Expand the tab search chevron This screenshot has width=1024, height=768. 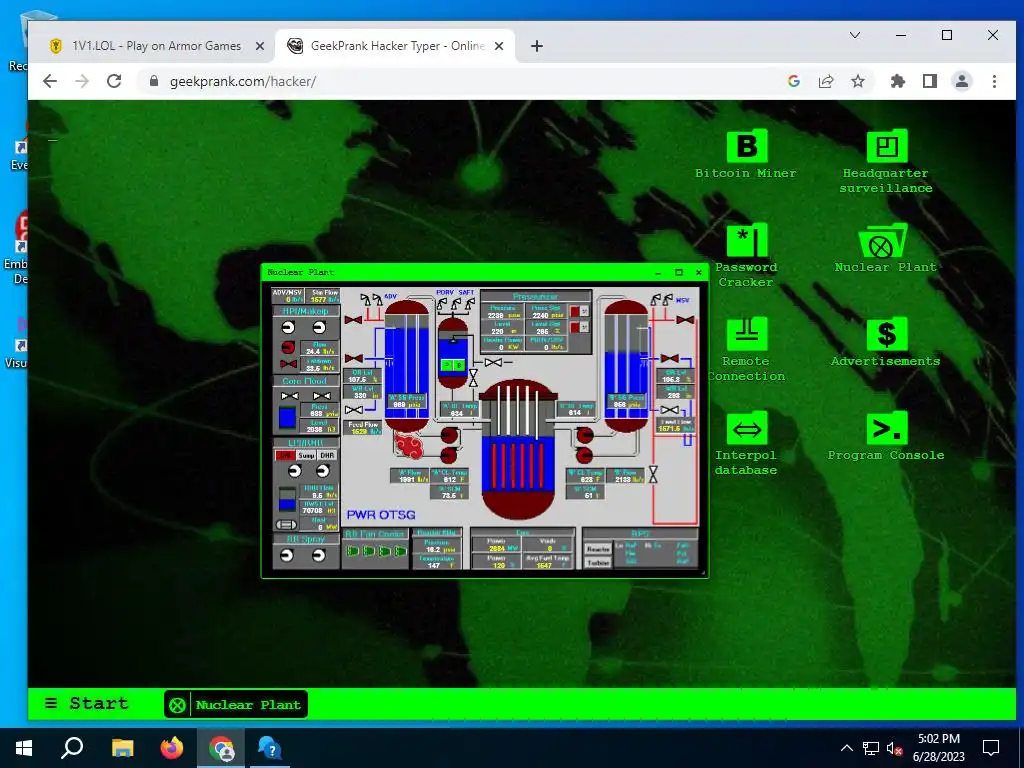coord(854,35)
